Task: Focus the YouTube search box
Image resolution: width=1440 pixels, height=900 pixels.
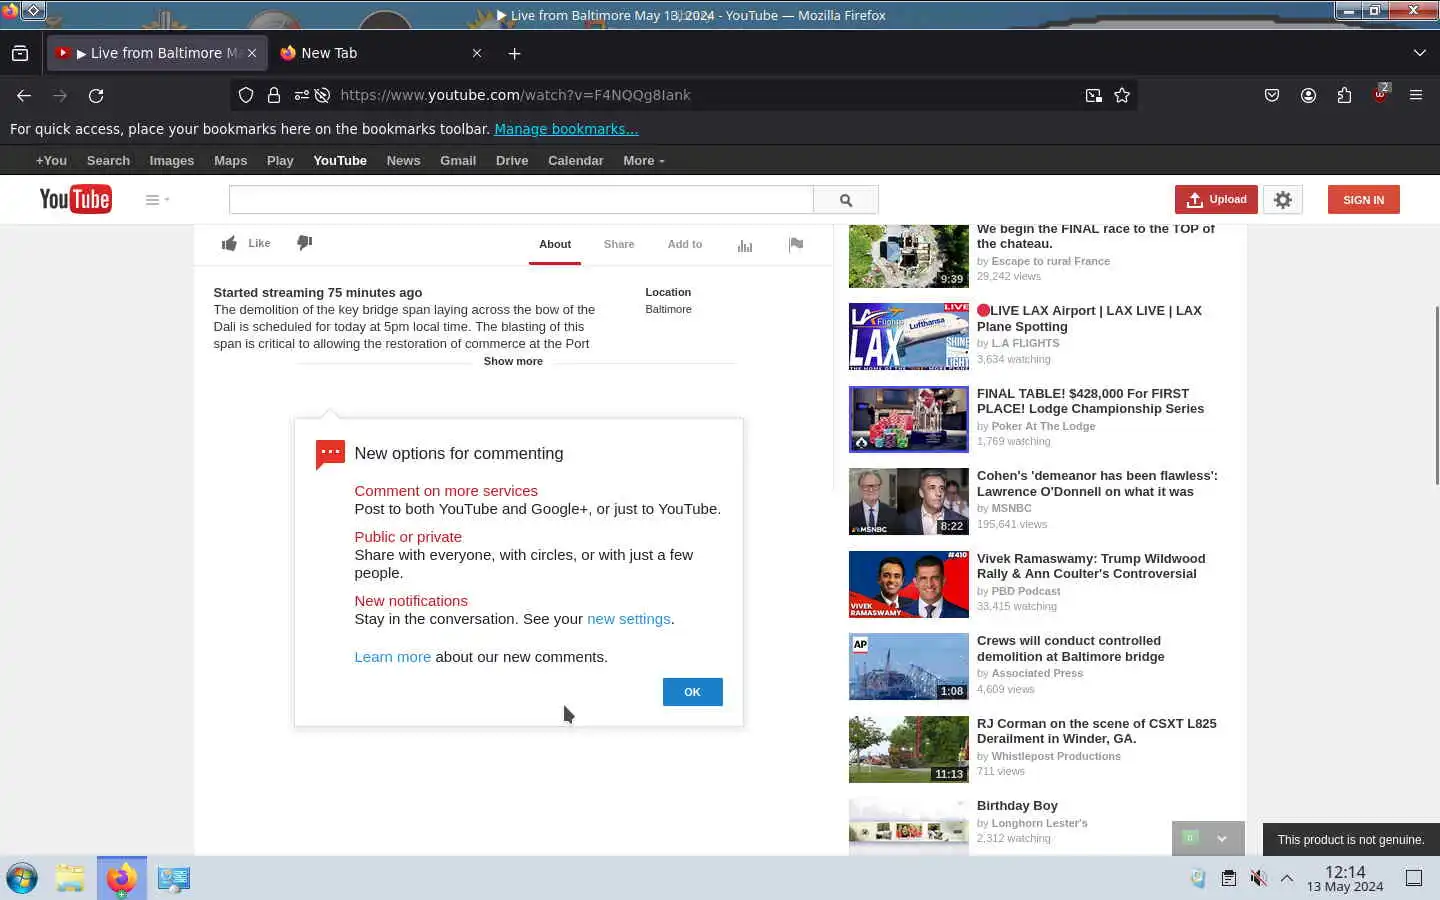Action: [x=521, y=200]
